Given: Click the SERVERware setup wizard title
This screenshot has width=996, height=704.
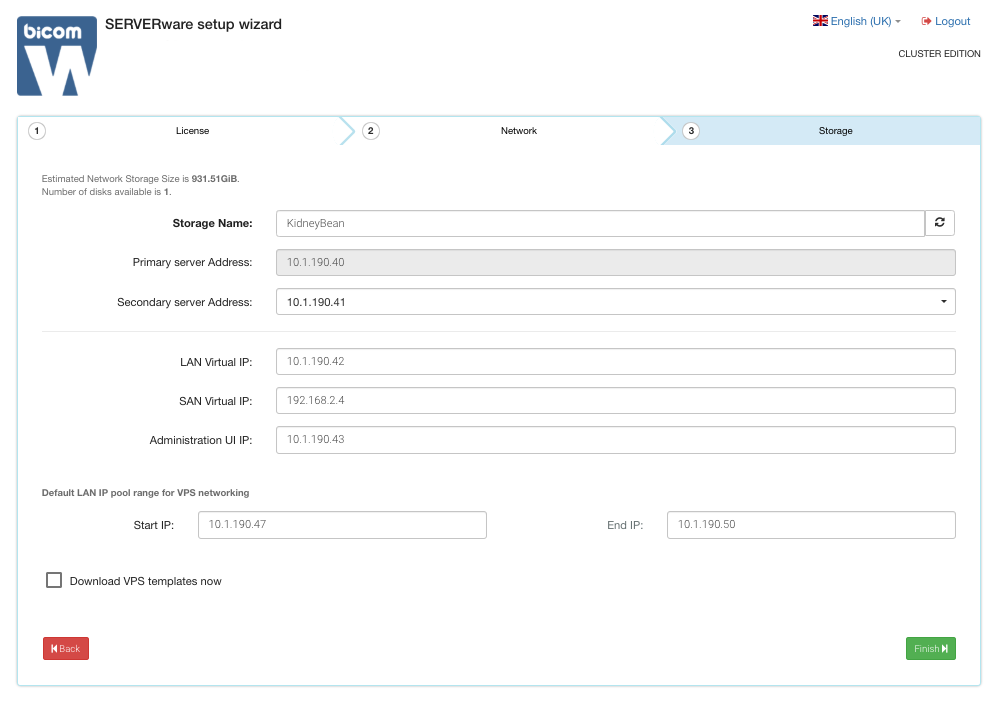Looking at the screenshot, I should (193, 24).
